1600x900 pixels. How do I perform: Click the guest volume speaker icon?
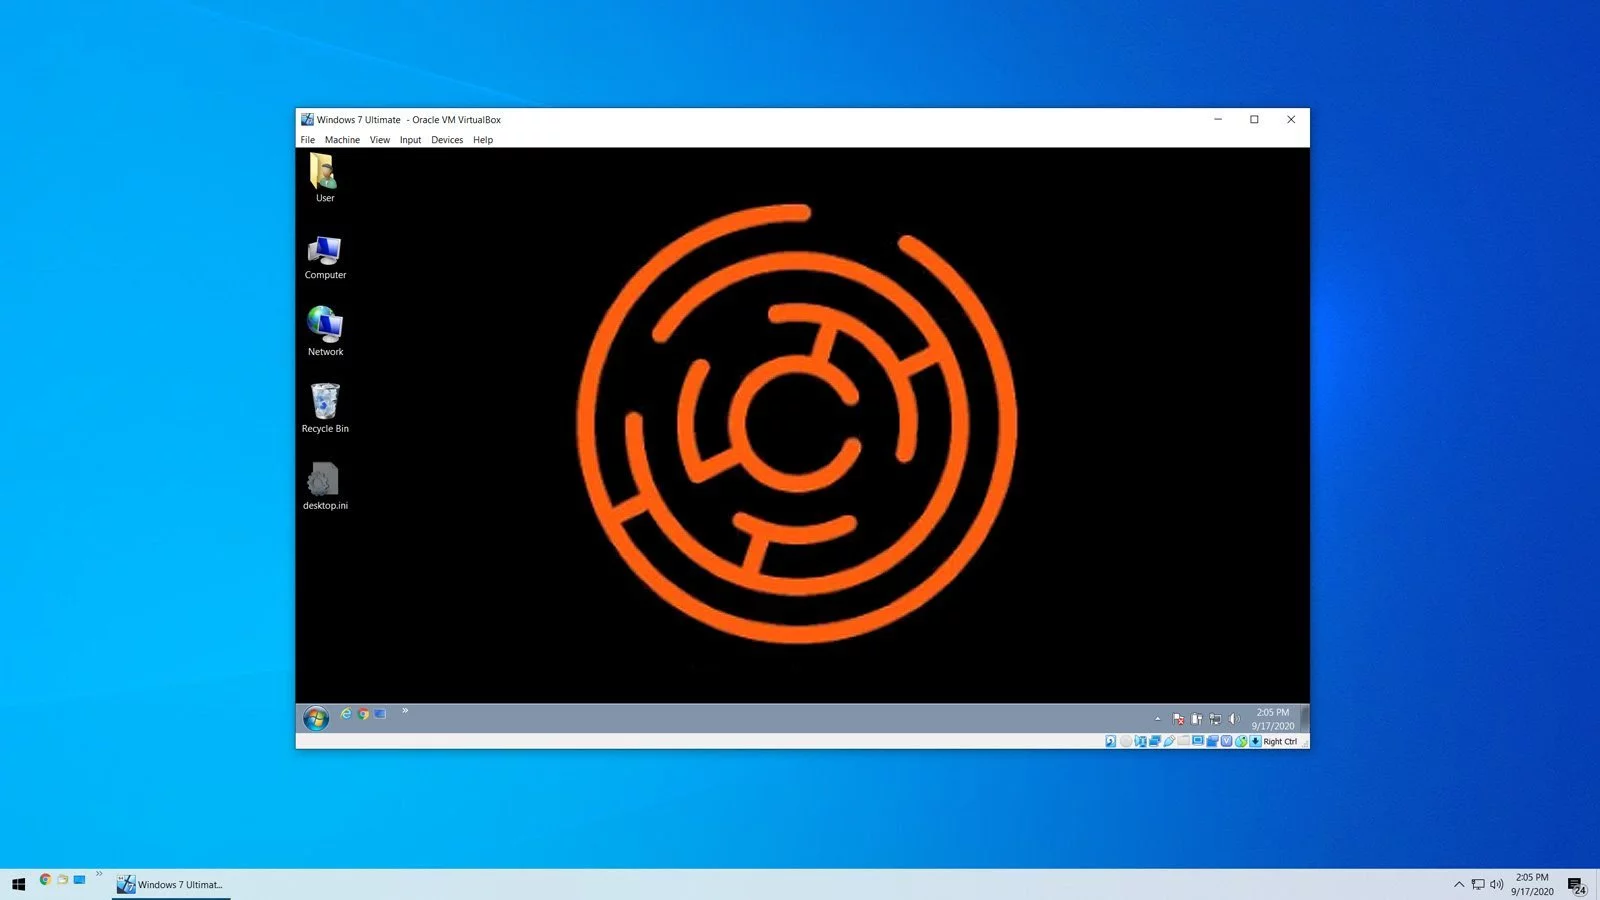click(1234, 719)
